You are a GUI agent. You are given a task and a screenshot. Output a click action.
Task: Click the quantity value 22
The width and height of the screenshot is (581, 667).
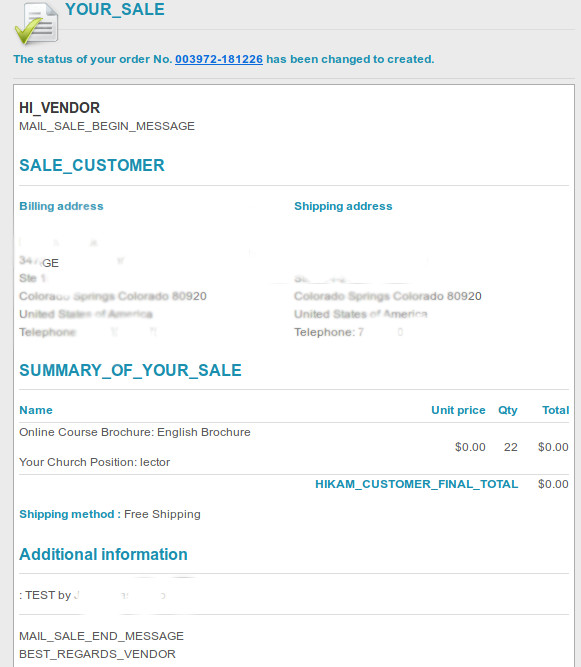point(511,447)
